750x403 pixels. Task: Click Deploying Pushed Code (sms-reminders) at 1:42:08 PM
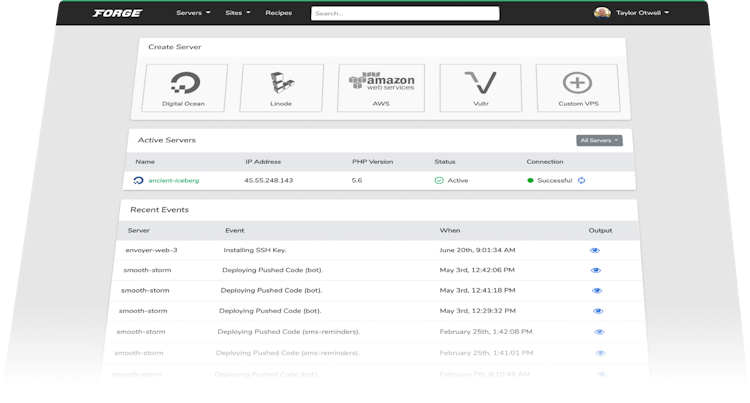coord(289,332)
